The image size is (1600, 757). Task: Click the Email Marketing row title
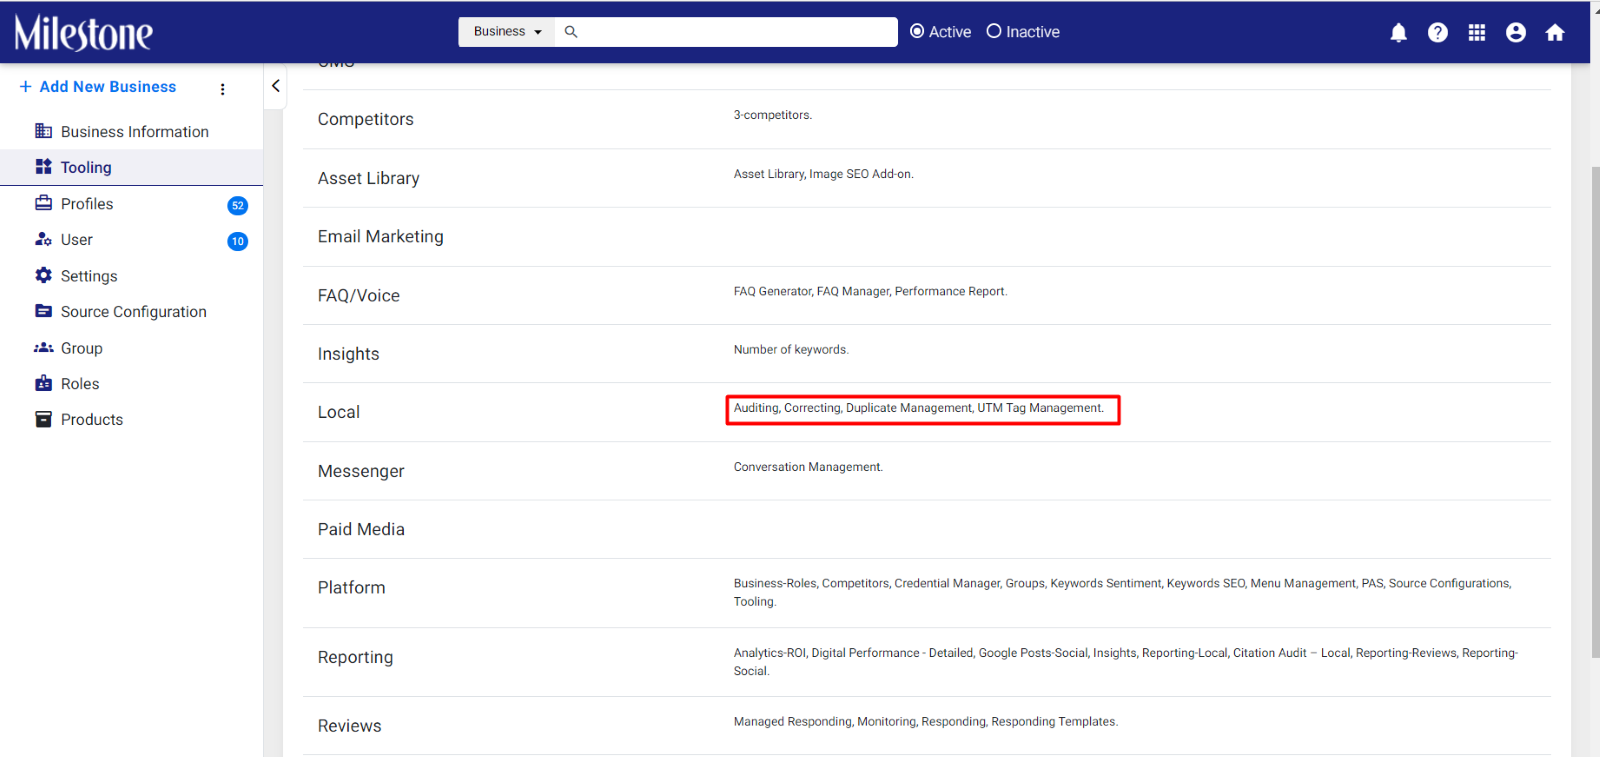[381, 236]
